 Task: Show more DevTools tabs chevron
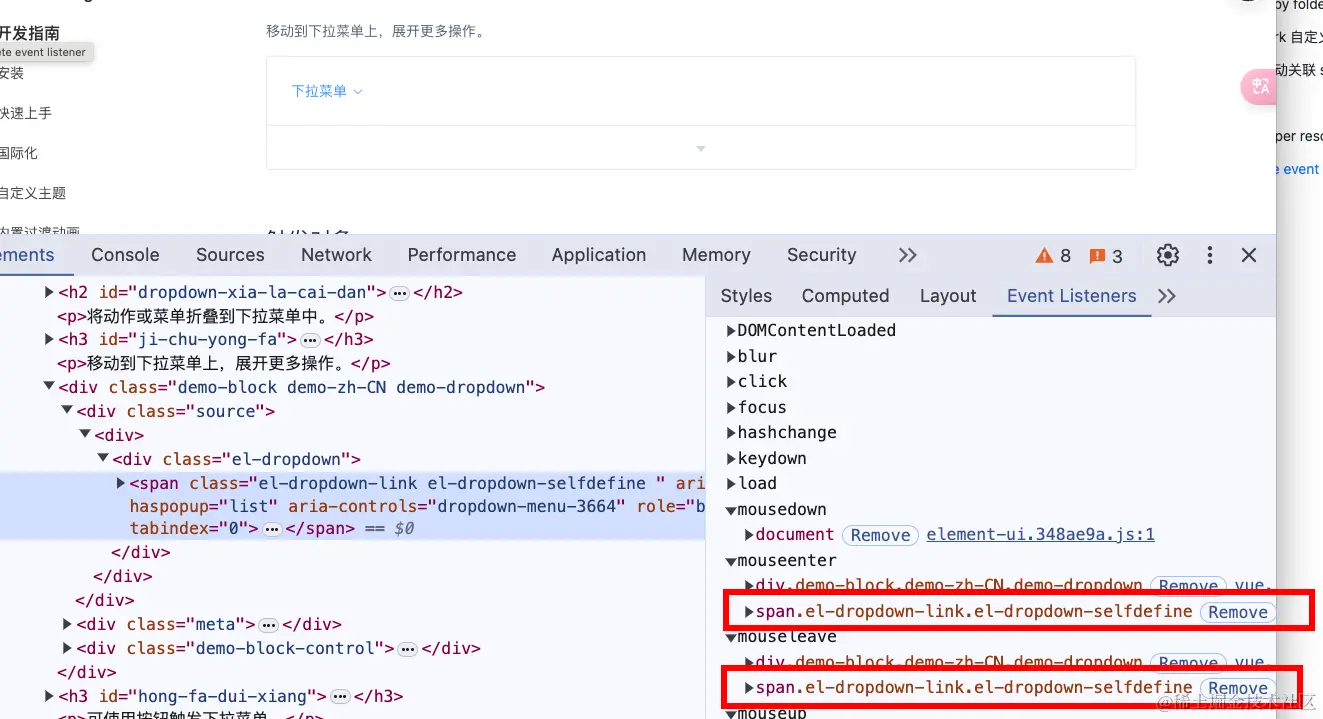click(x=907, y=255)
